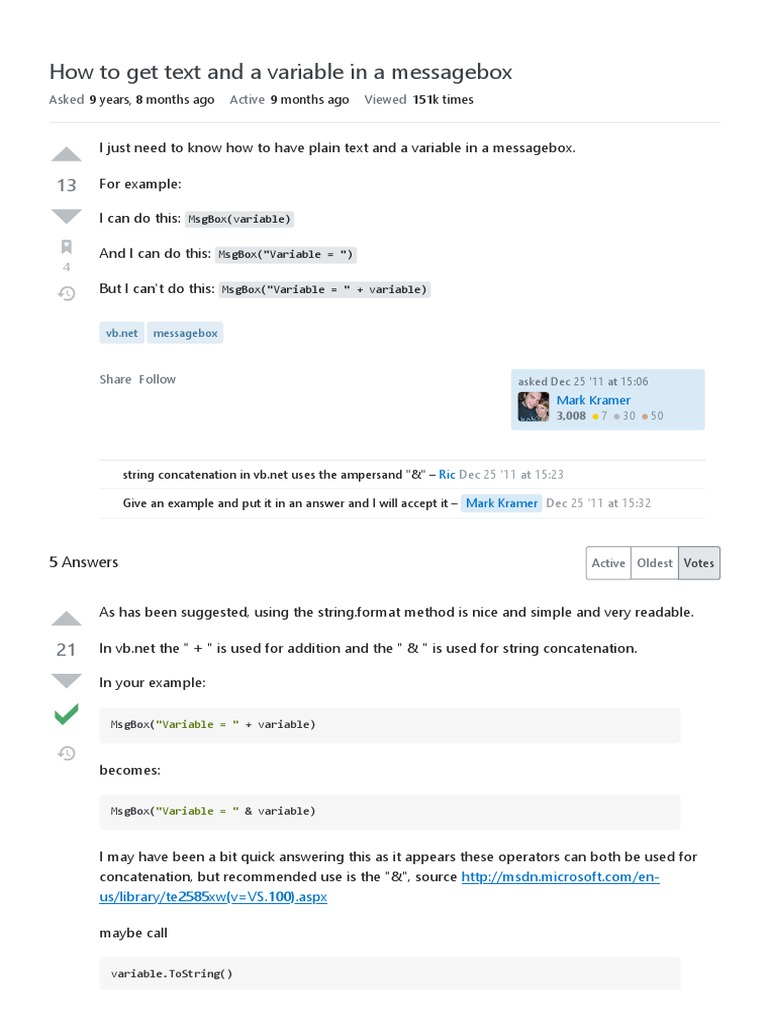The width and height of the screenshot is (768, 1024).
Task: Sort answers by Votes
Action: pyautogui.click(x=699, y=563)
